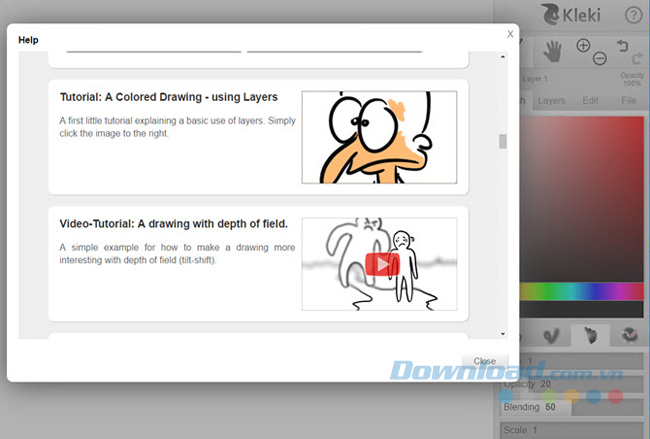This screenshot has width=650, height=439.
Task: Pick the rightmost brush type icon
Action: [629, 335]
